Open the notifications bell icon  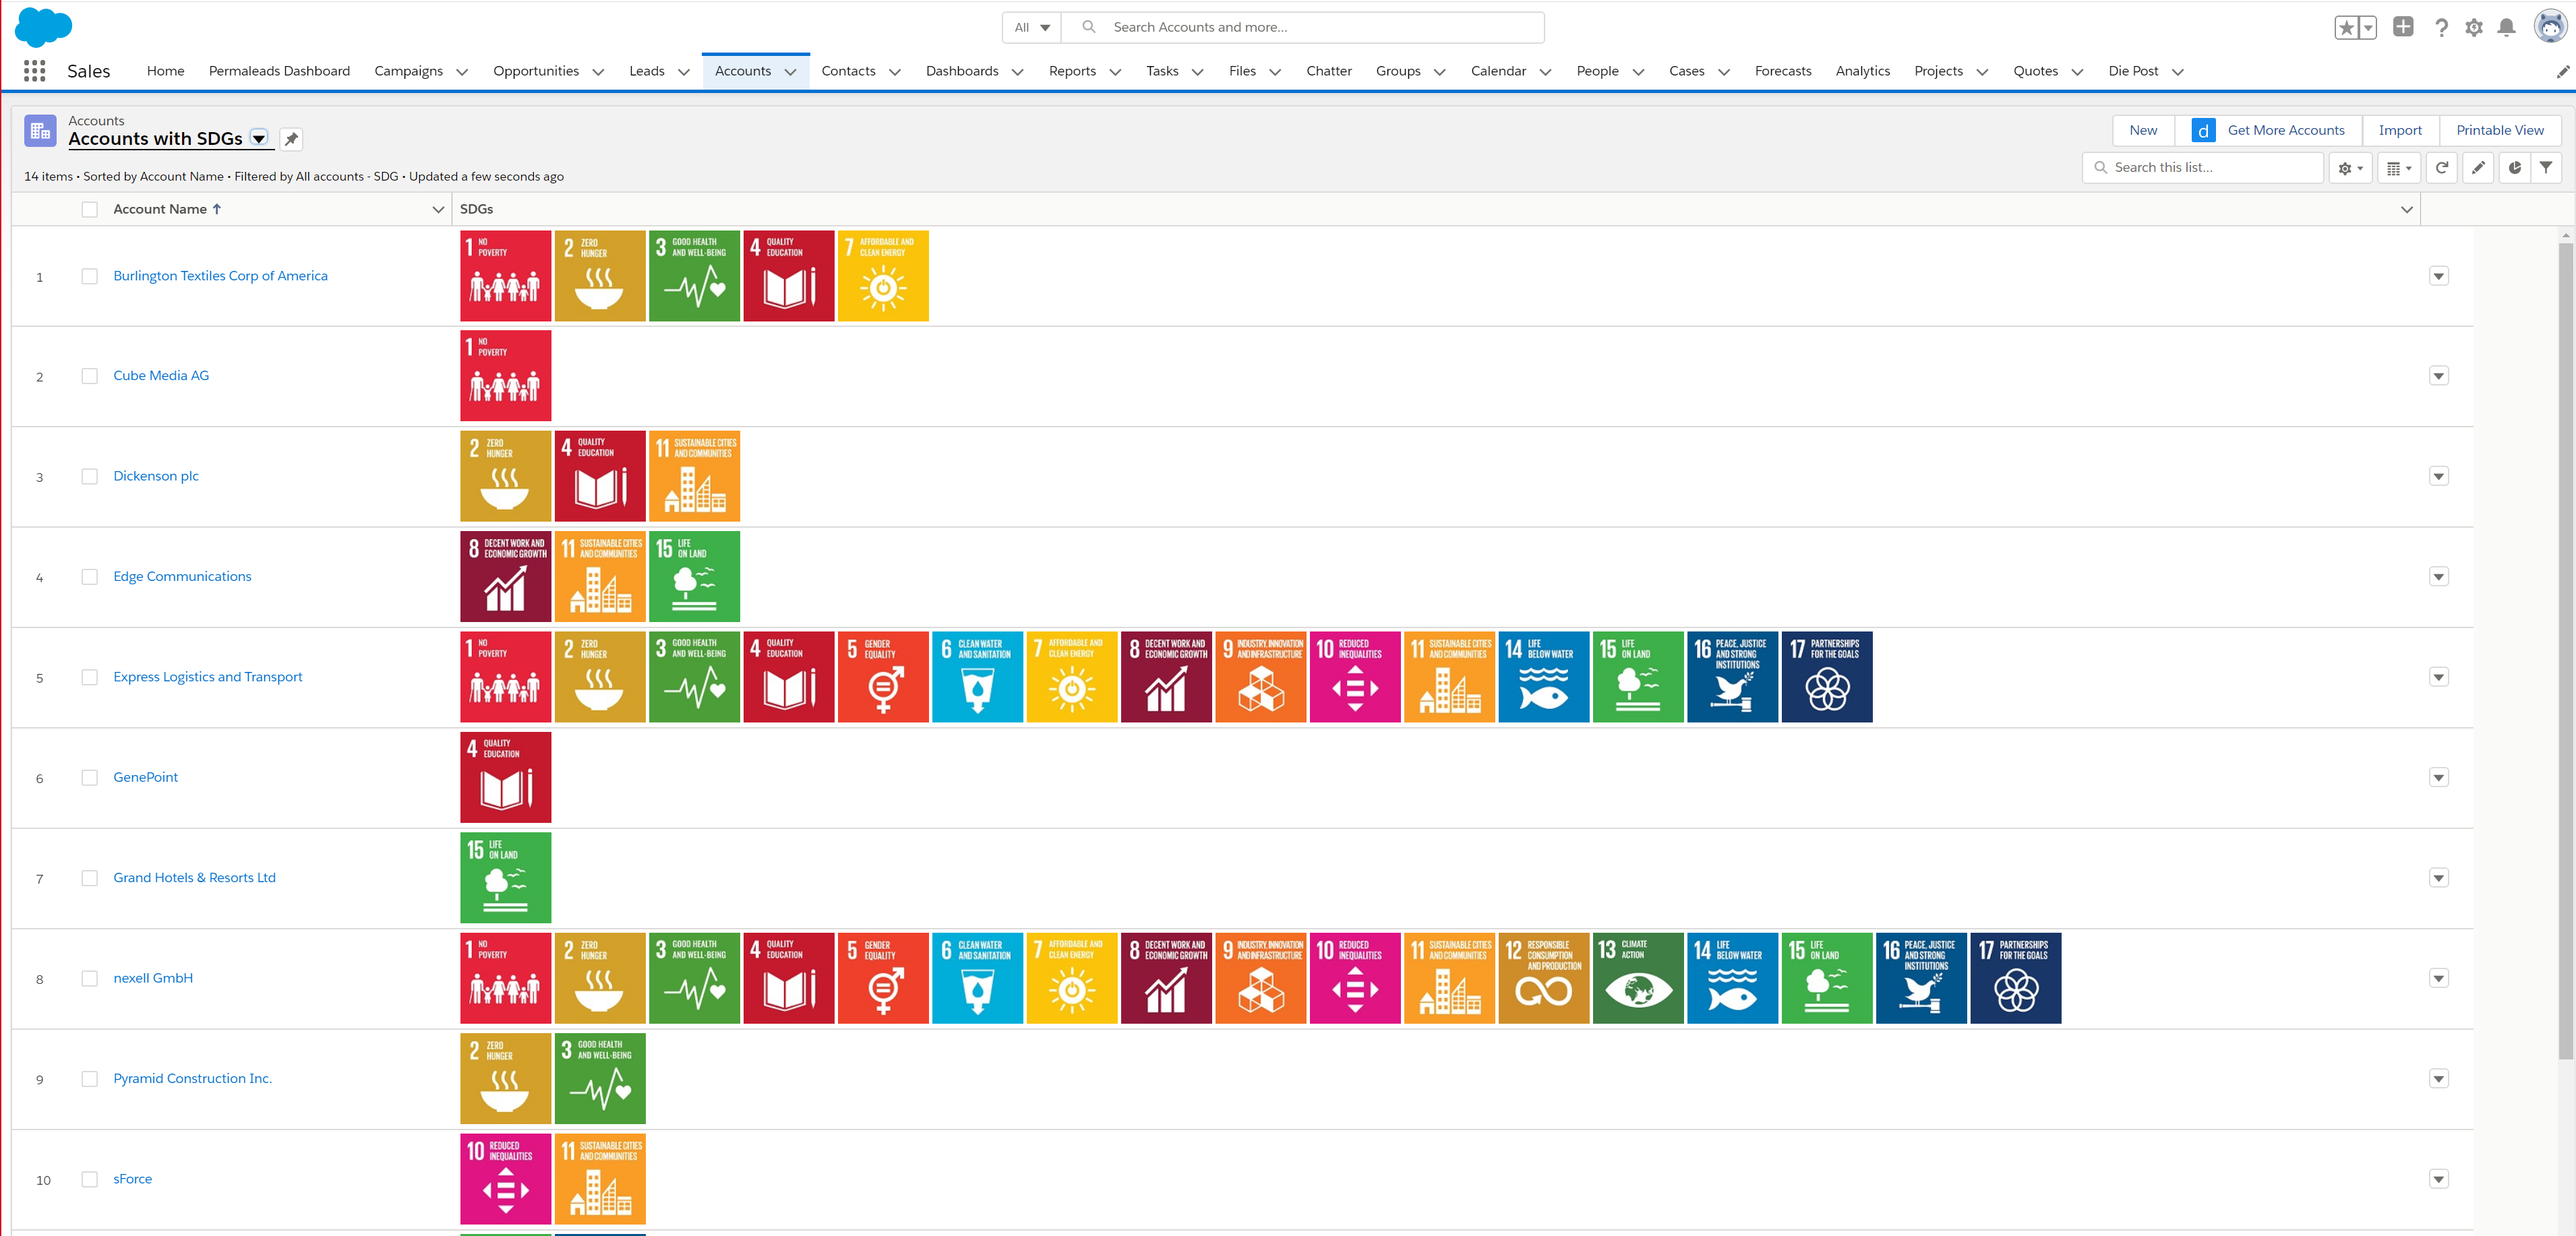[2507, 27]
